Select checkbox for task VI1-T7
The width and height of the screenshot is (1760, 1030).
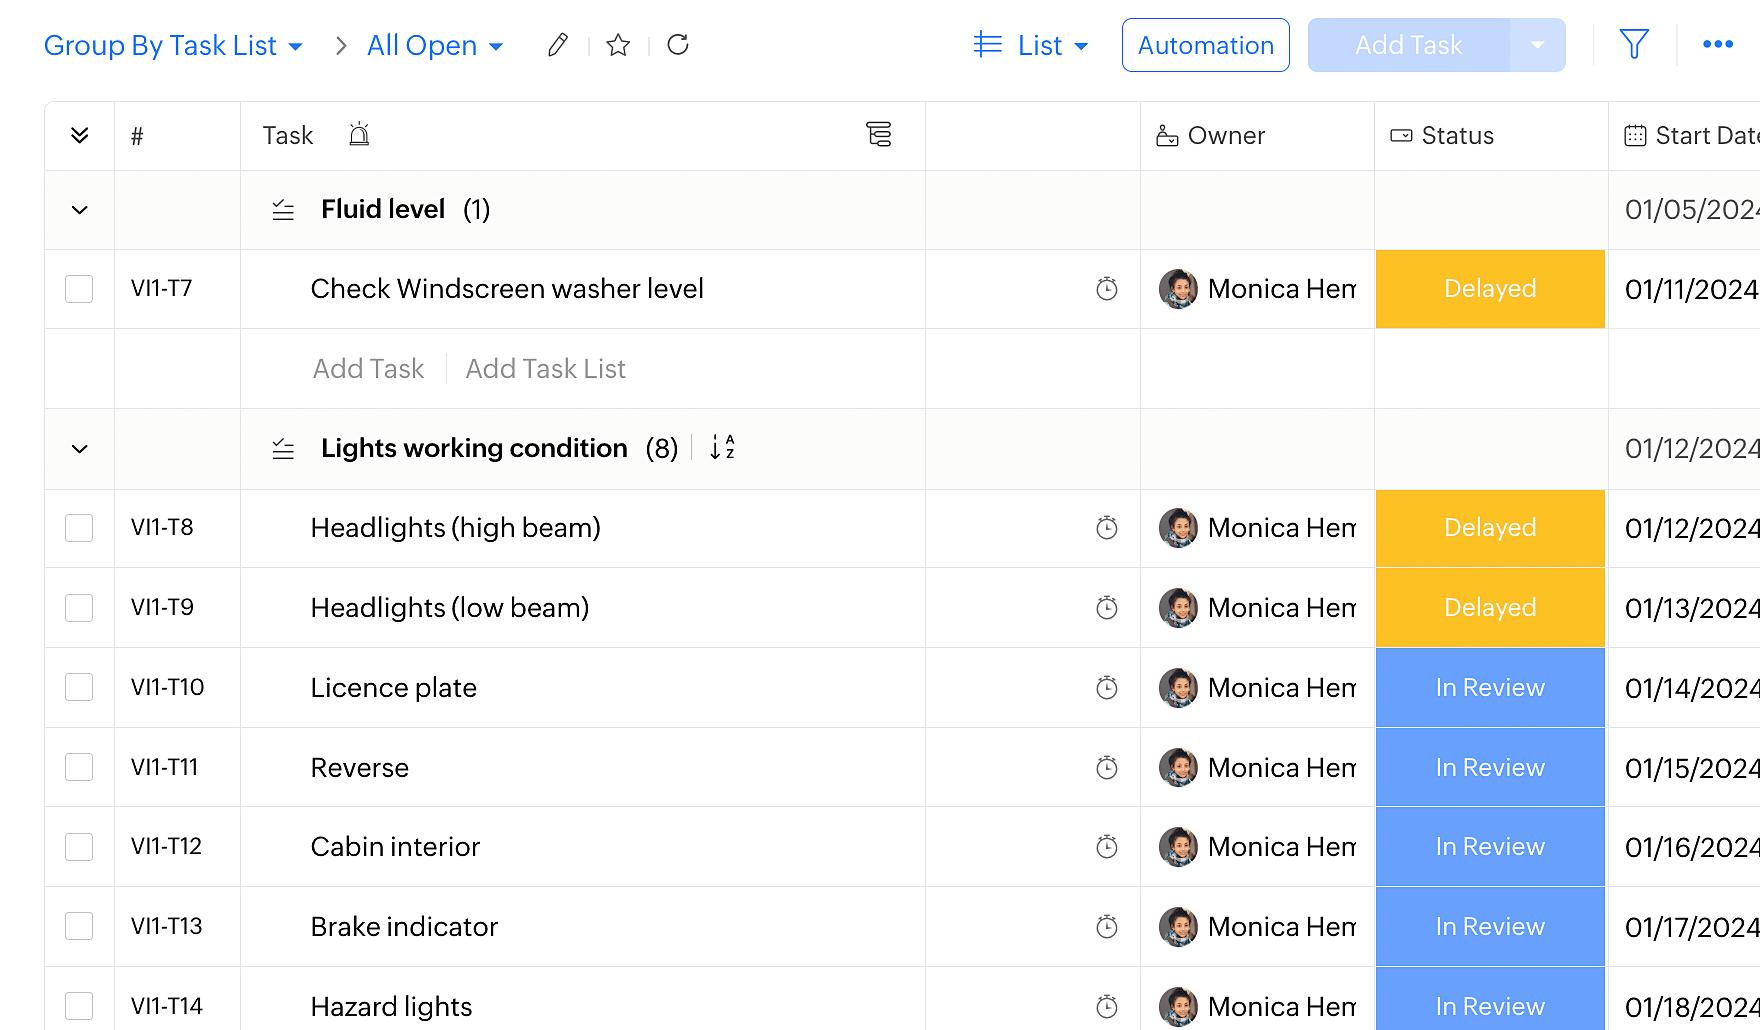79,289
